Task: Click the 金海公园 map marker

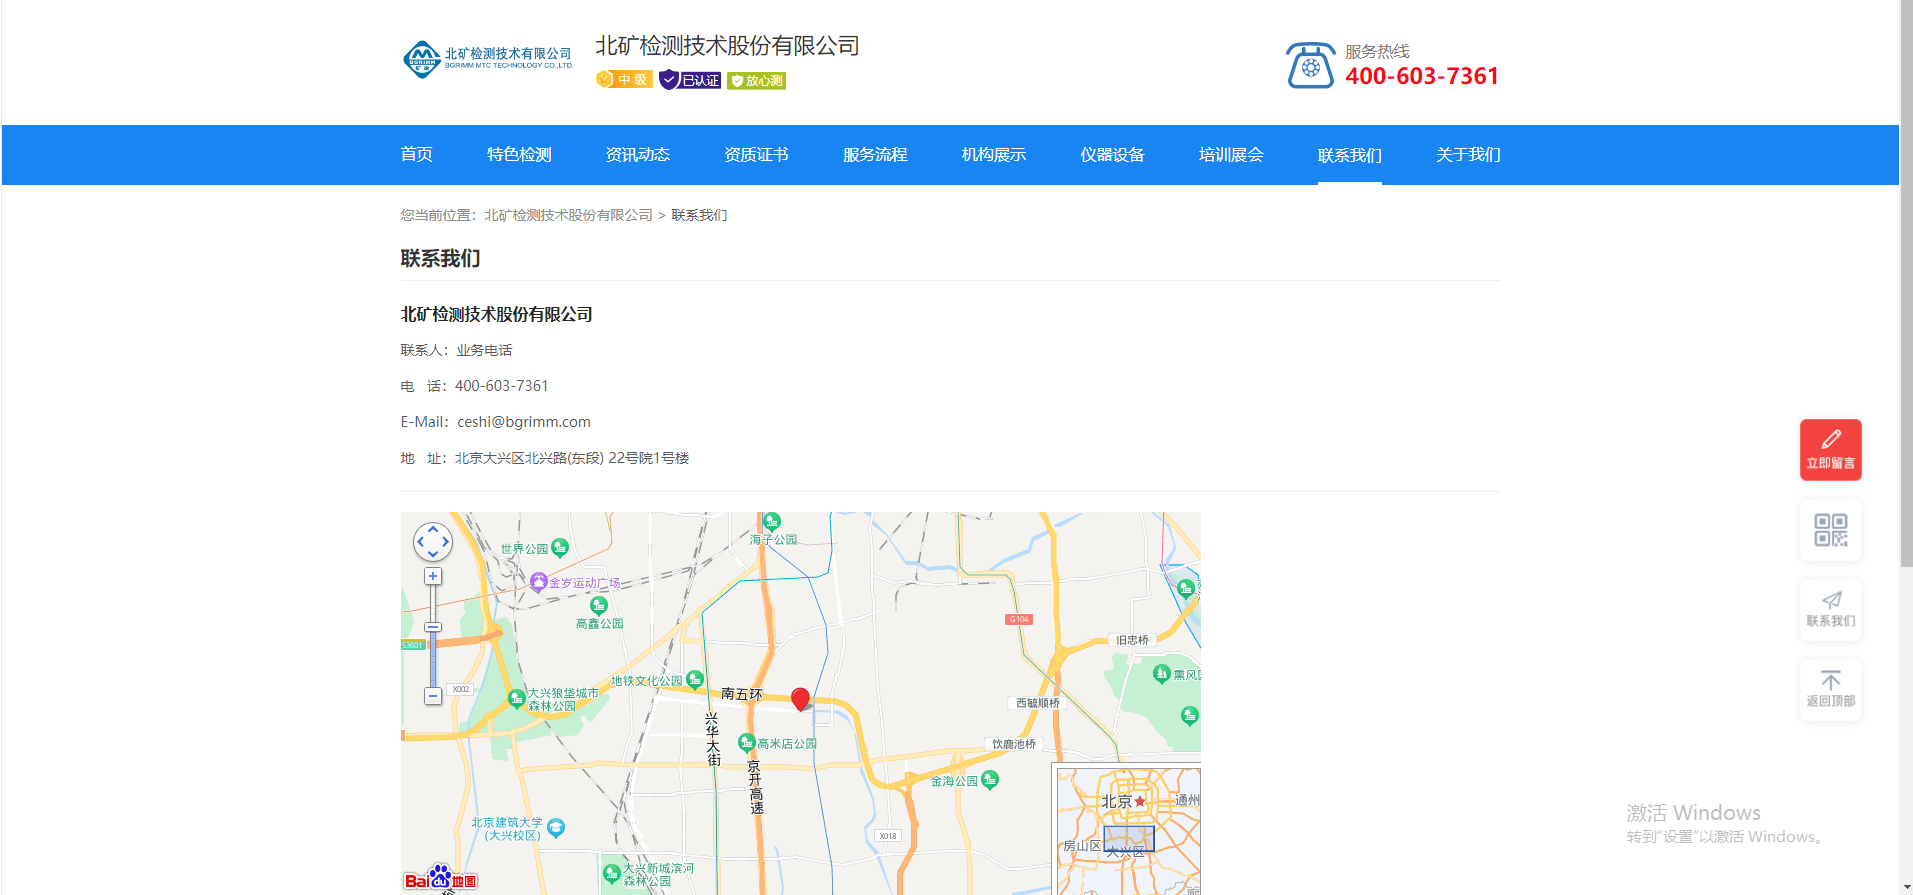Action: click(x=990, y=780)
